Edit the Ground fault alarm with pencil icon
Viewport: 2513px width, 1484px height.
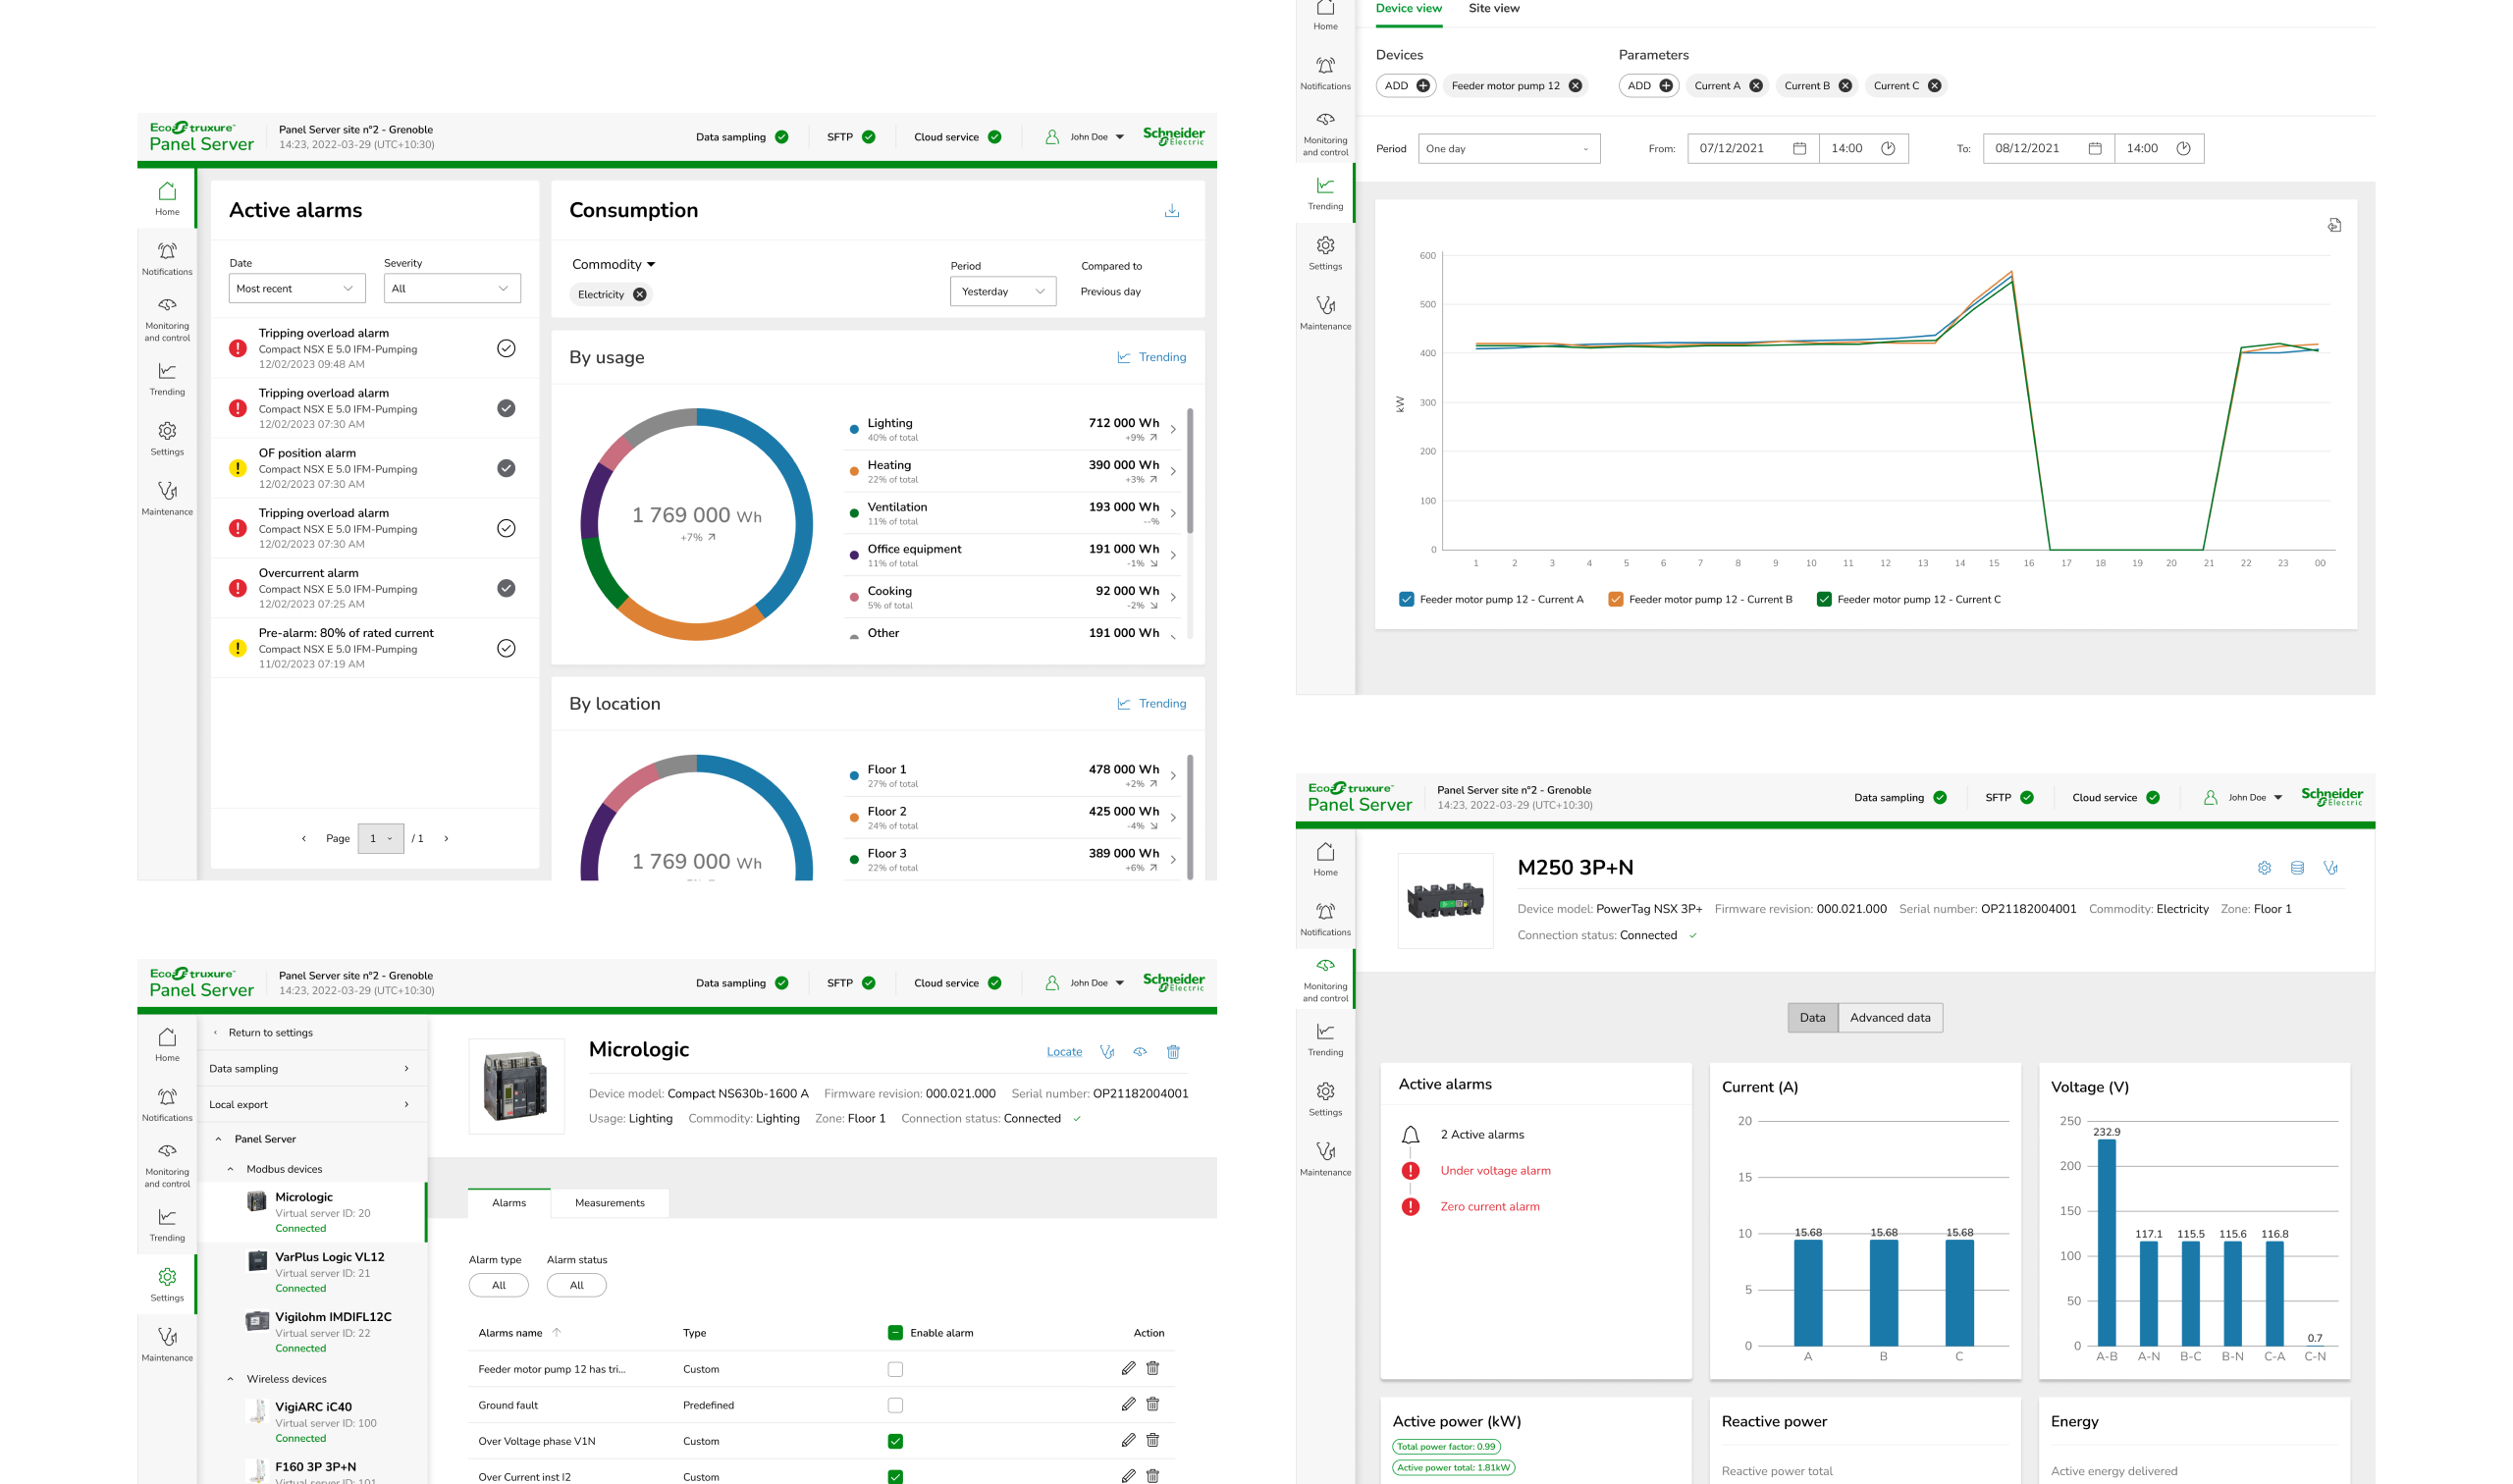tap(1128, 1404)
